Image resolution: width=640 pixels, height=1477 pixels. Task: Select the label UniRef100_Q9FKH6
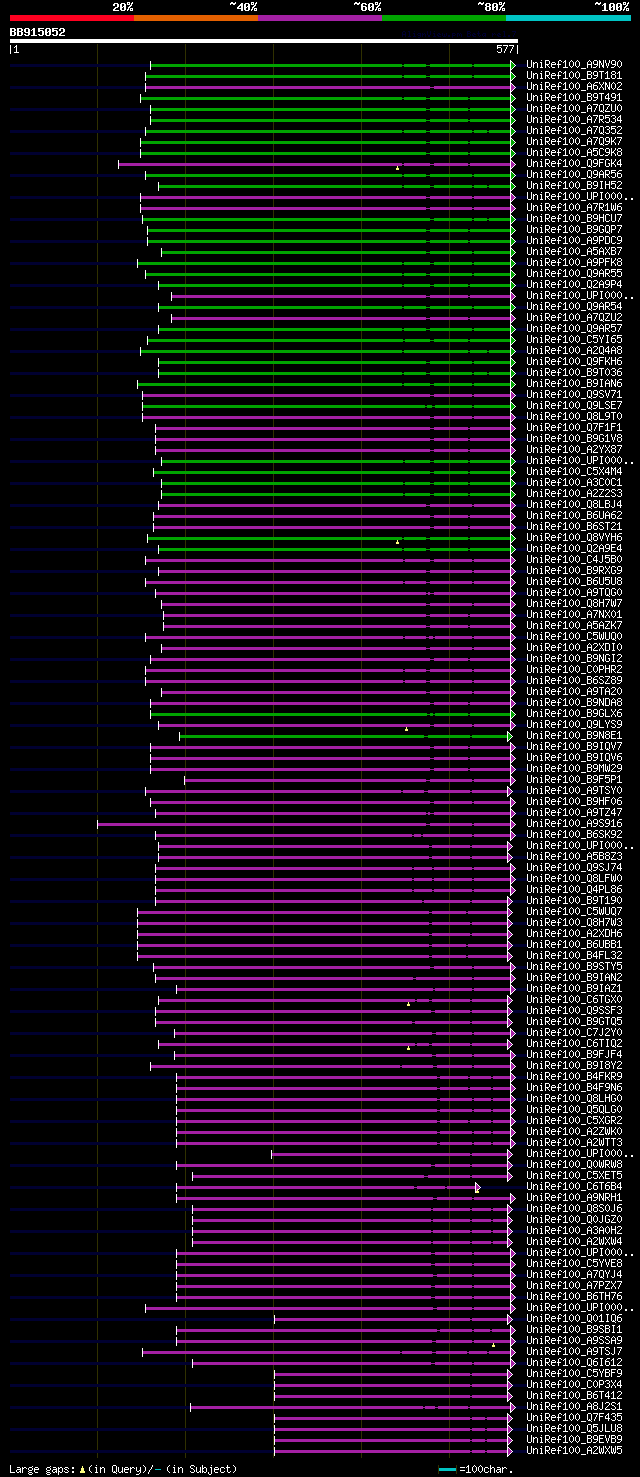(x=574, y=362)
